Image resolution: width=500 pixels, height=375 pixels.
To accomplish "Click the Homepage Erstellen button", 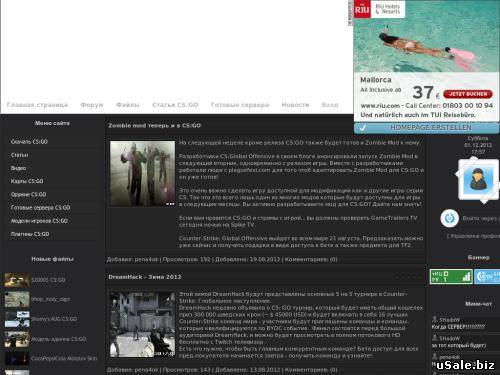I will (427, 128).
